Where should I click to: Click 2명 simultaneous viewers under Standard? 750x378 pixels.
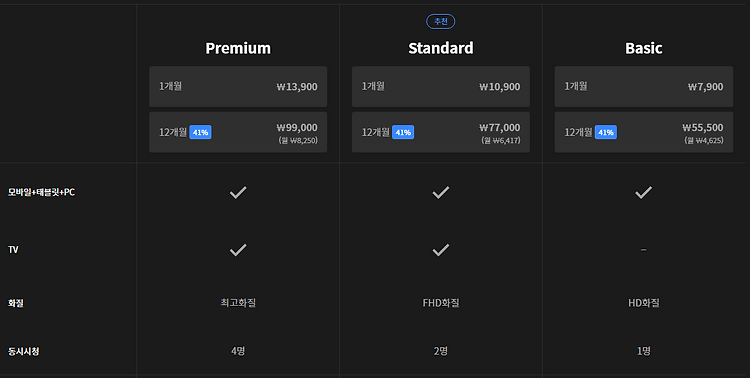(441, 351)
